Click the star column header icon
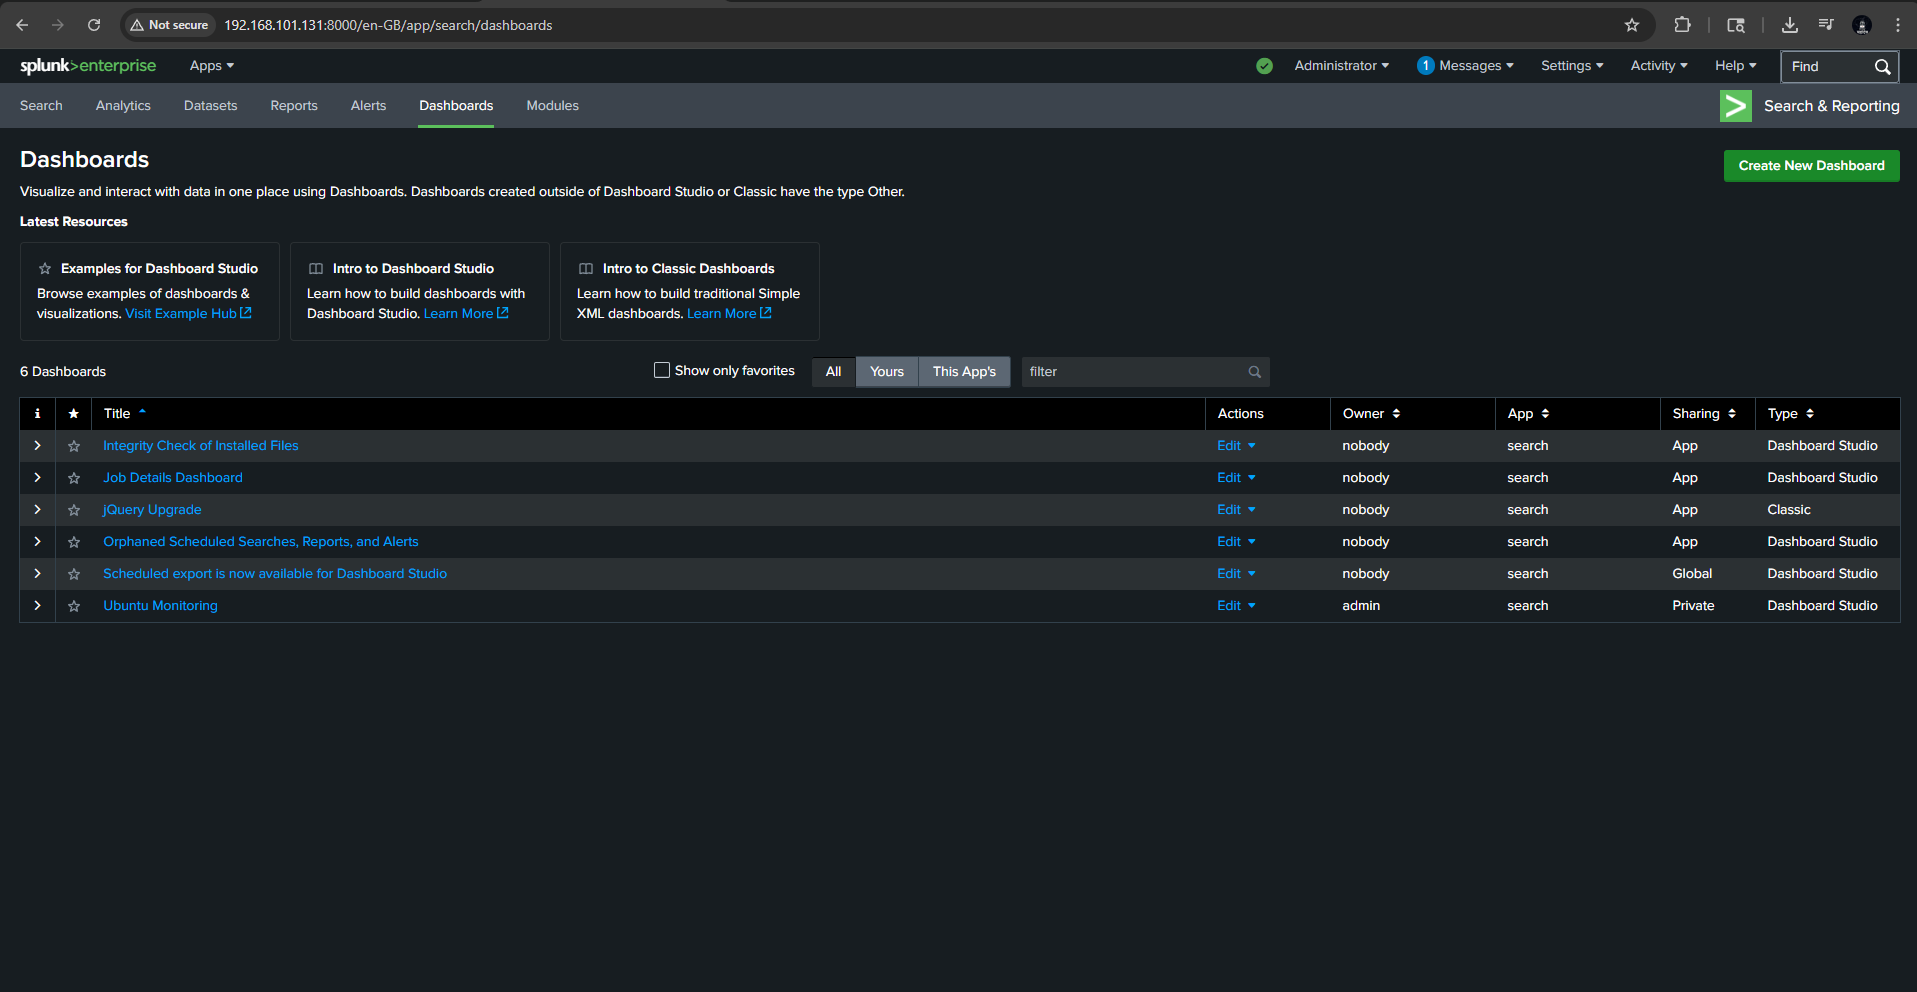This screenshot has width=1917, height=992. pyautogui.click(x=74, y=414)
